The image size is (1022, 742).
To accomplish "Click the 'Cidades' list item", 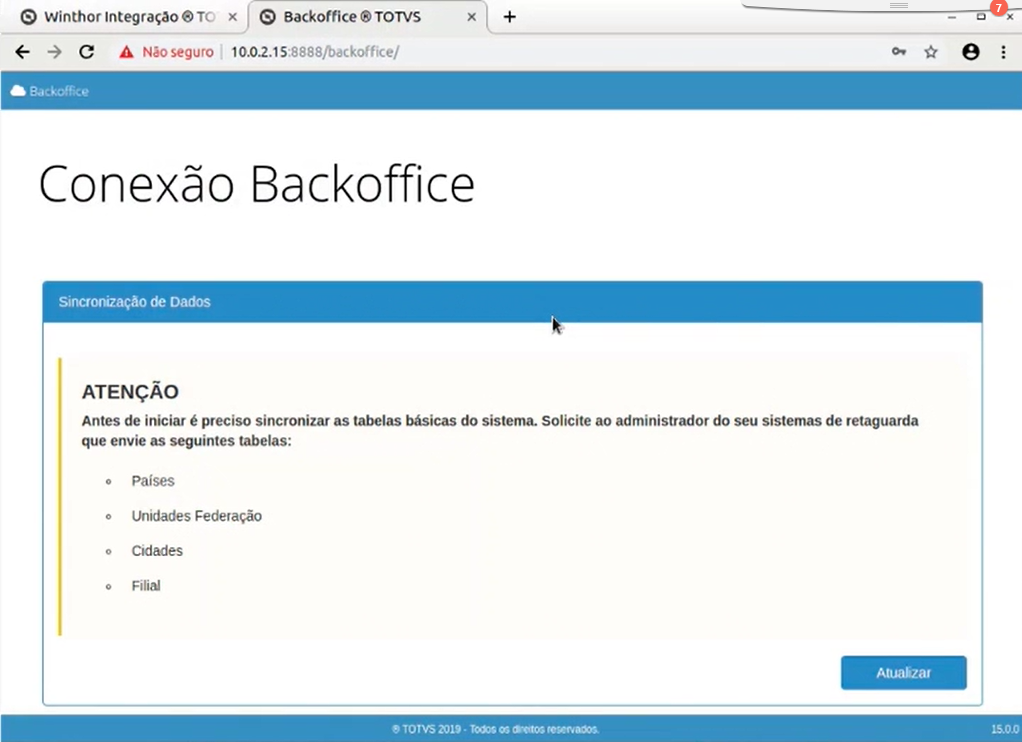I will 157,551.
